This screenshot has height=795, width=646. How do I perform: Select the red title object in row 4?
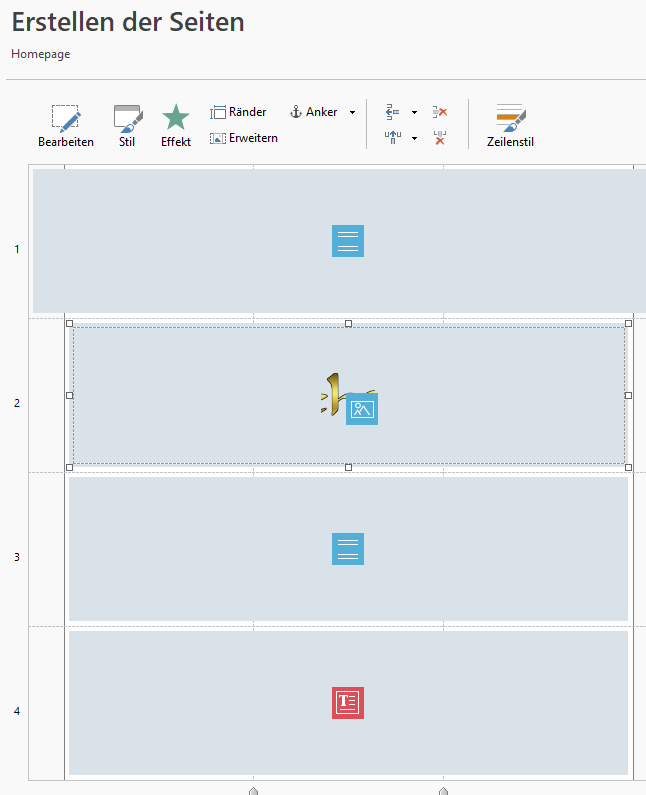(348, 702)
